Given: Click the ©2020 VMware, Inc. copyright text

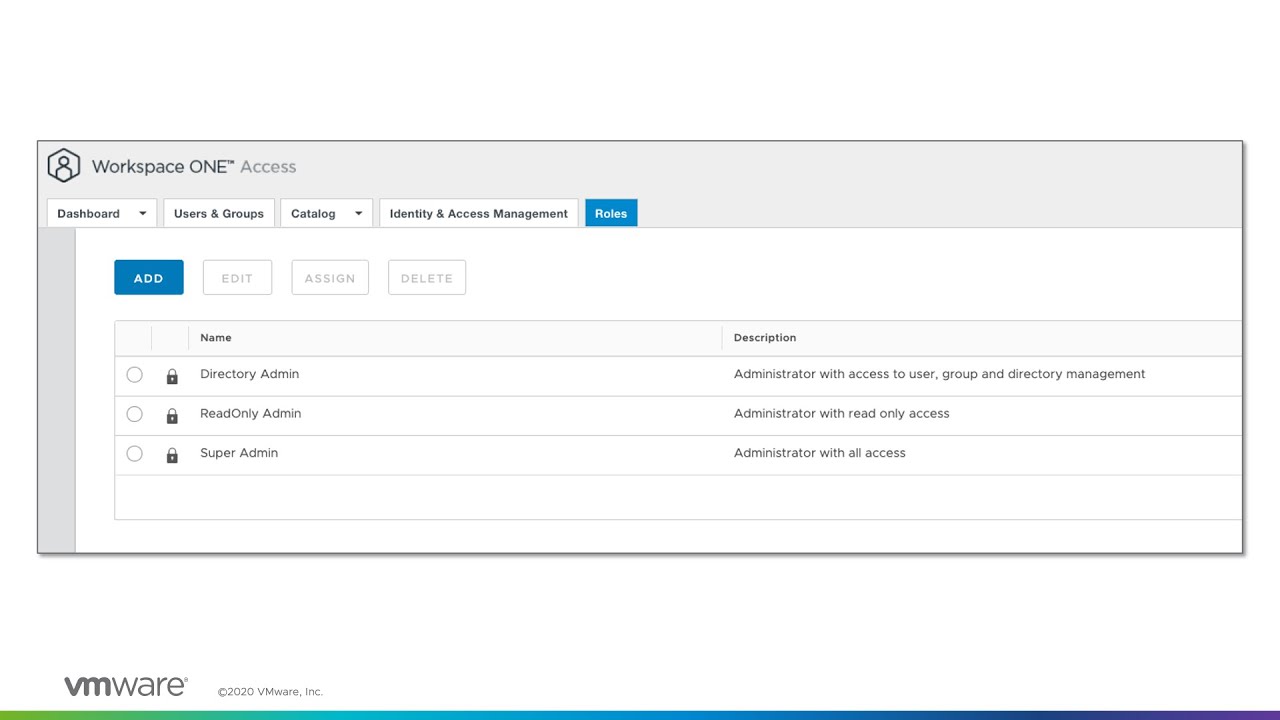Looking at the screenshot, I should (270, 692).
